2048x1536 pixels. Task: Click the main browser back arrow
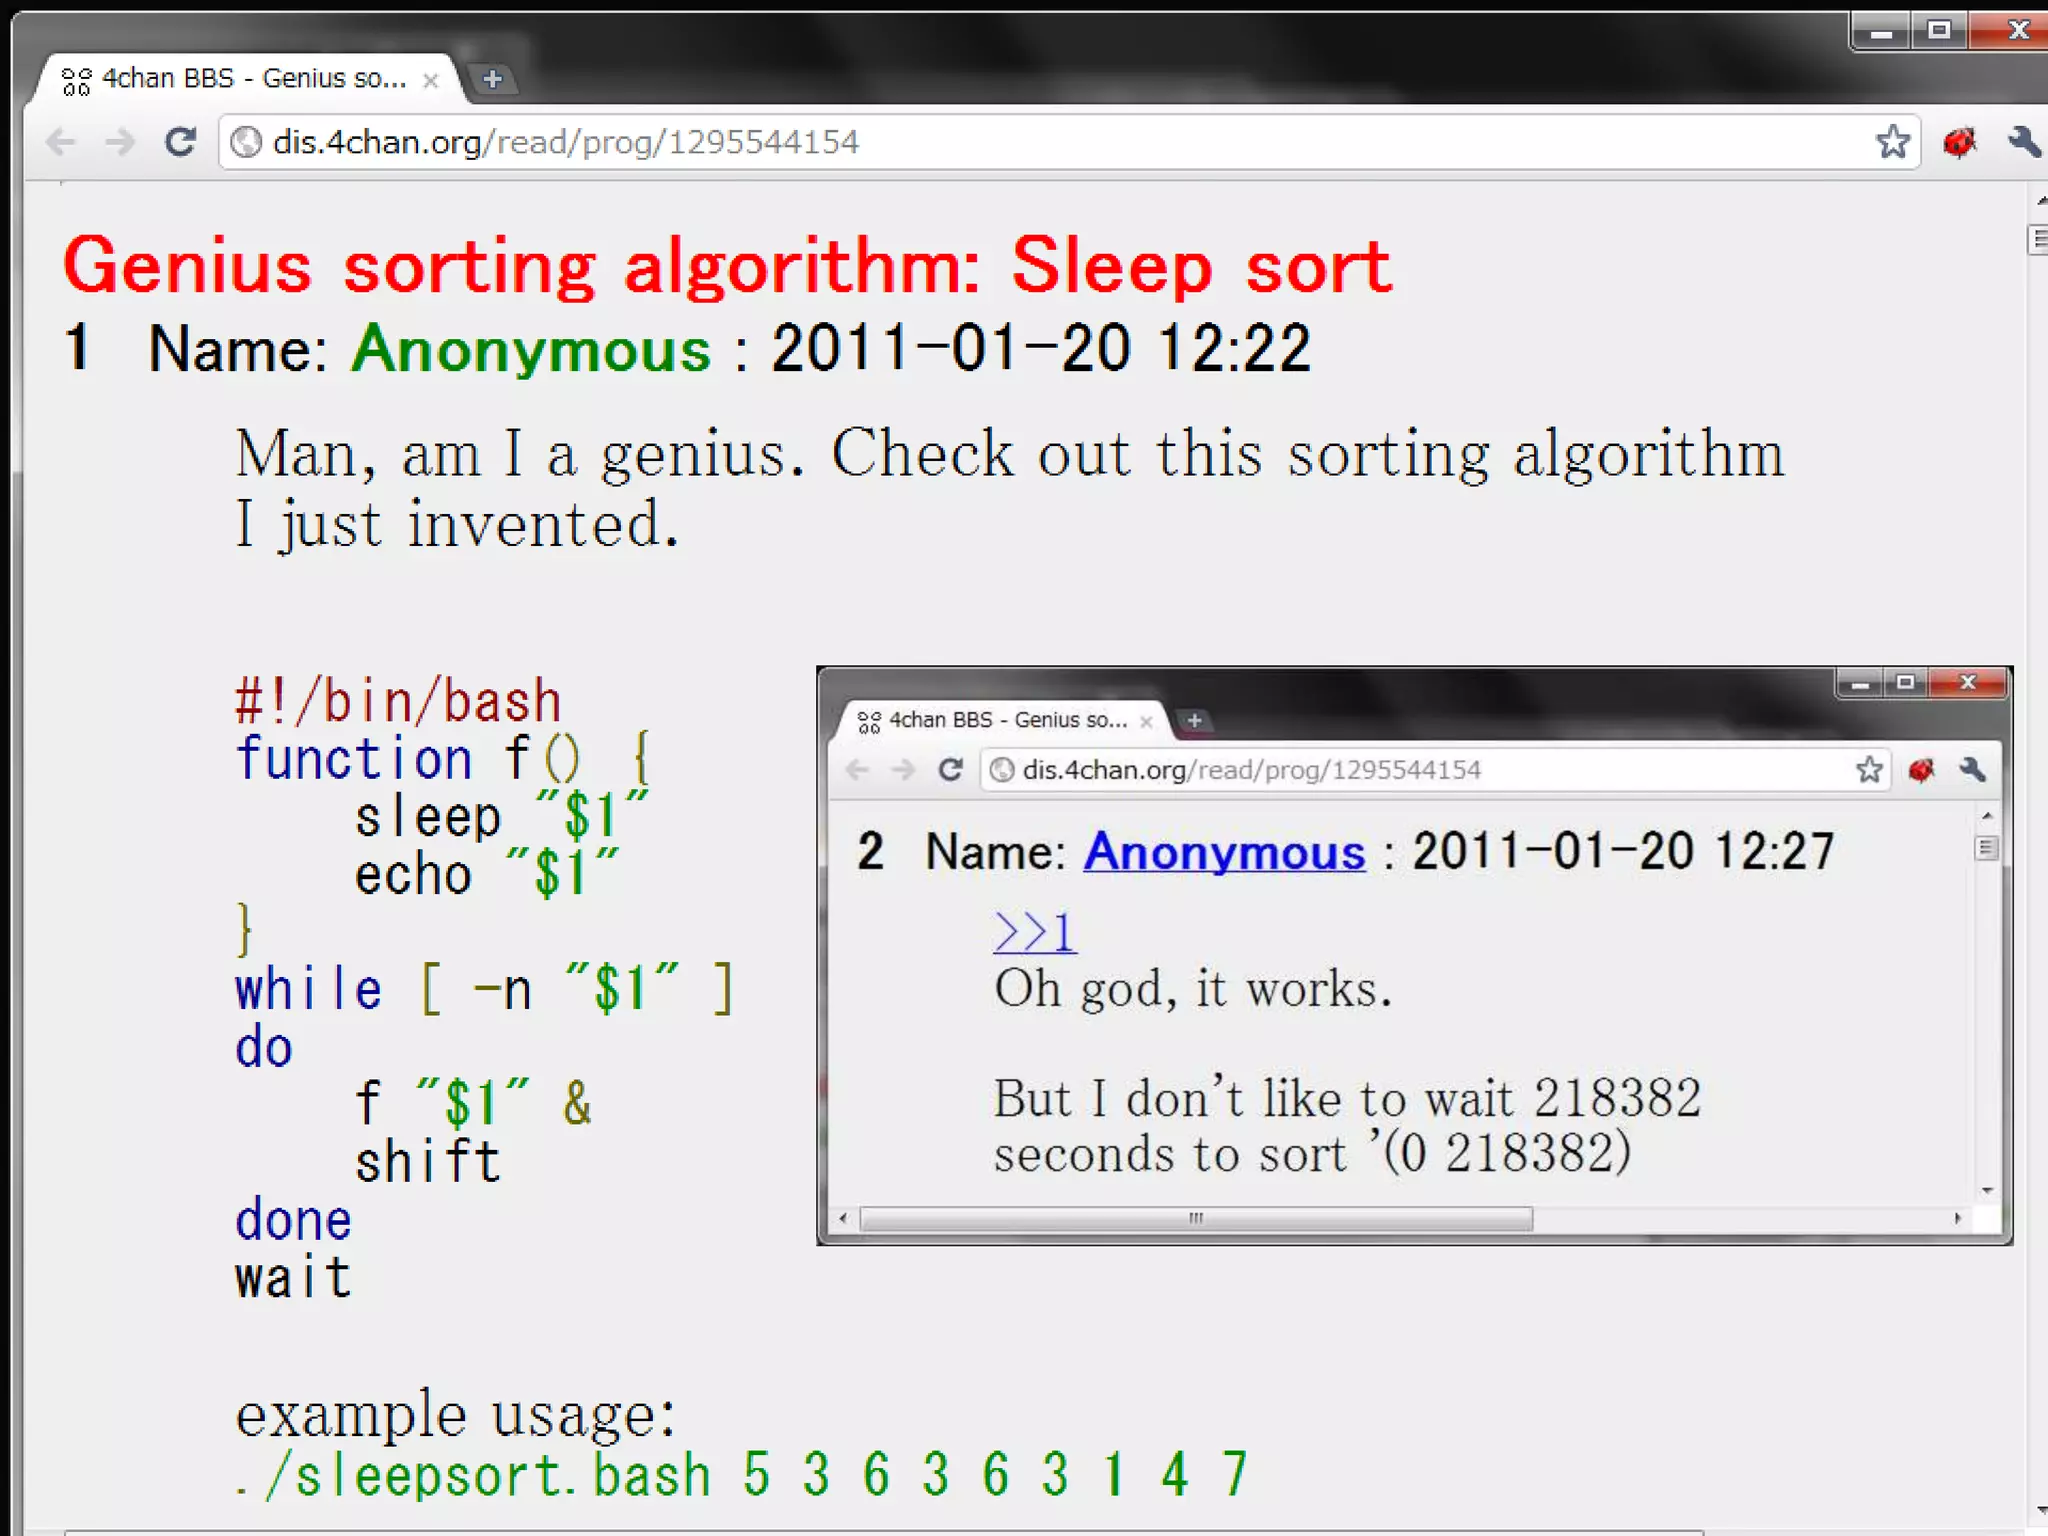point(61,142)
